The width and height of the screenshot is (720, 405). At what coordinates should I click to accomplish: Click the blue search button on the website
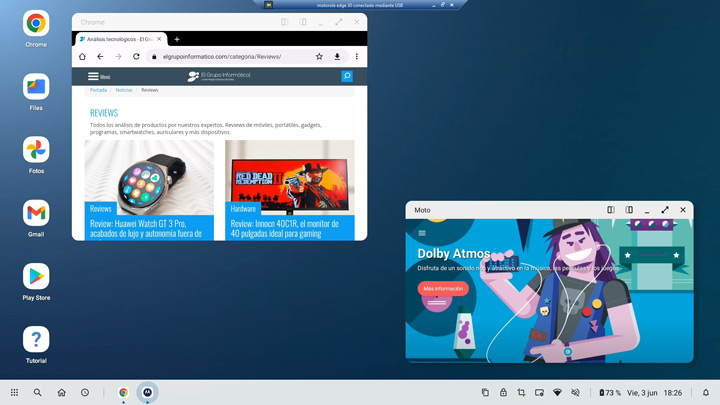tap(347, 76)
